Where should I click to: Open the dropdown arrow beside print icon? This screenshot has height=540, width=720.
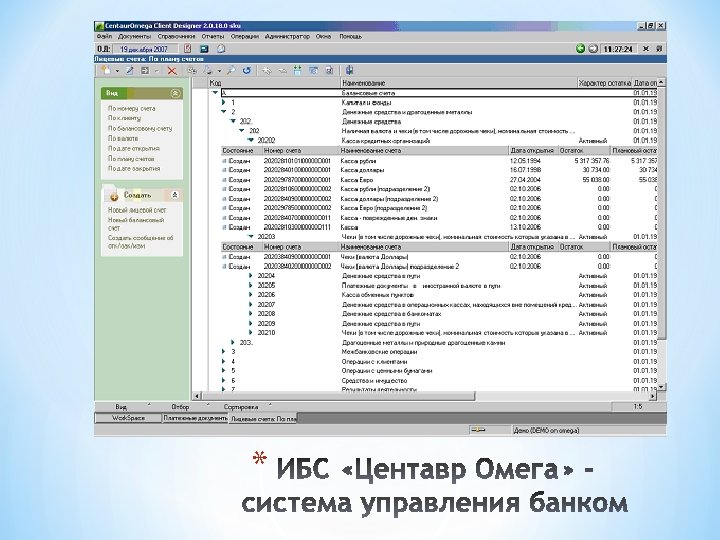point(219,71)
